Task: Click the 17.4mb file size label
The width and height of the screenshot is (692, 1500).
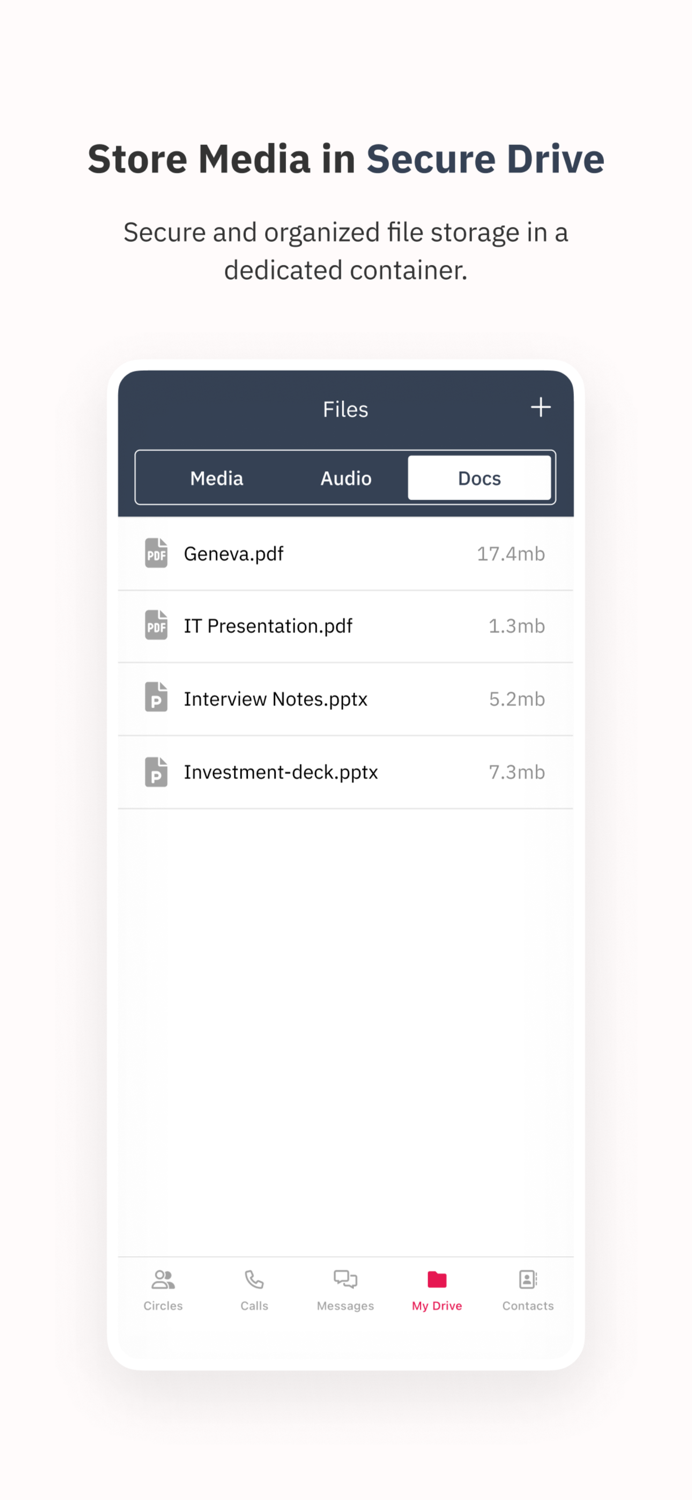Action: tap(510, 554)
